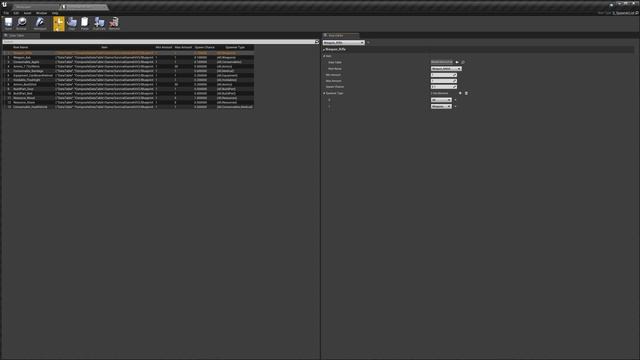Open the options arrow beside Spawner Type element 0
The width and height of the screenshot is (640, 360).
click(456, 100)
